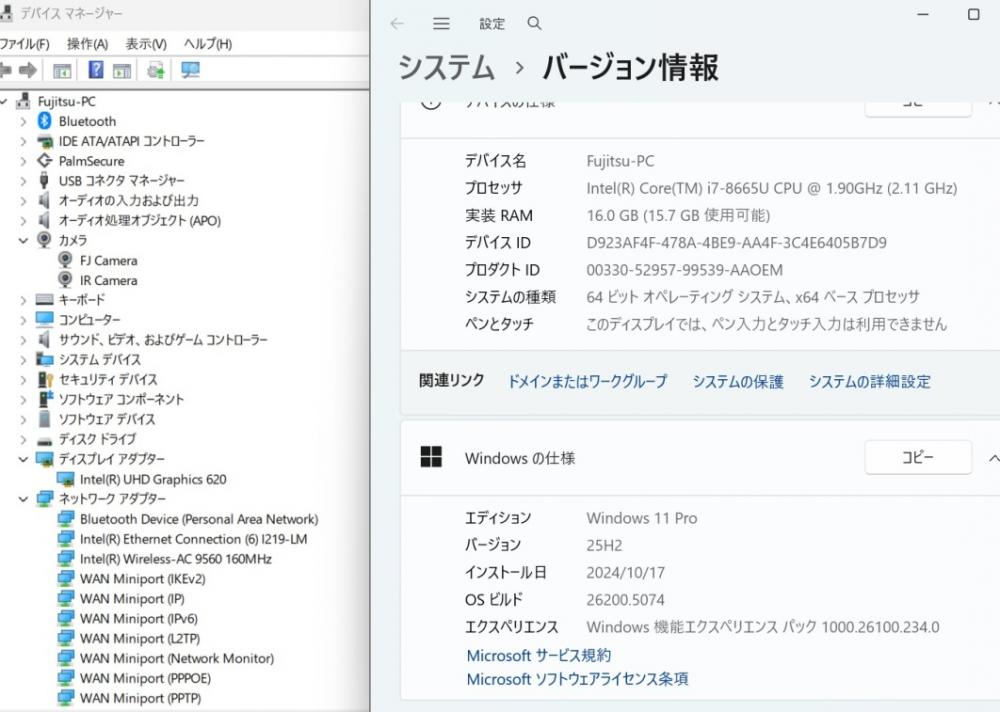Screen dimensions: 1000x712
Task: Click the update driver toolbar icon
Action: coord(155,70)
